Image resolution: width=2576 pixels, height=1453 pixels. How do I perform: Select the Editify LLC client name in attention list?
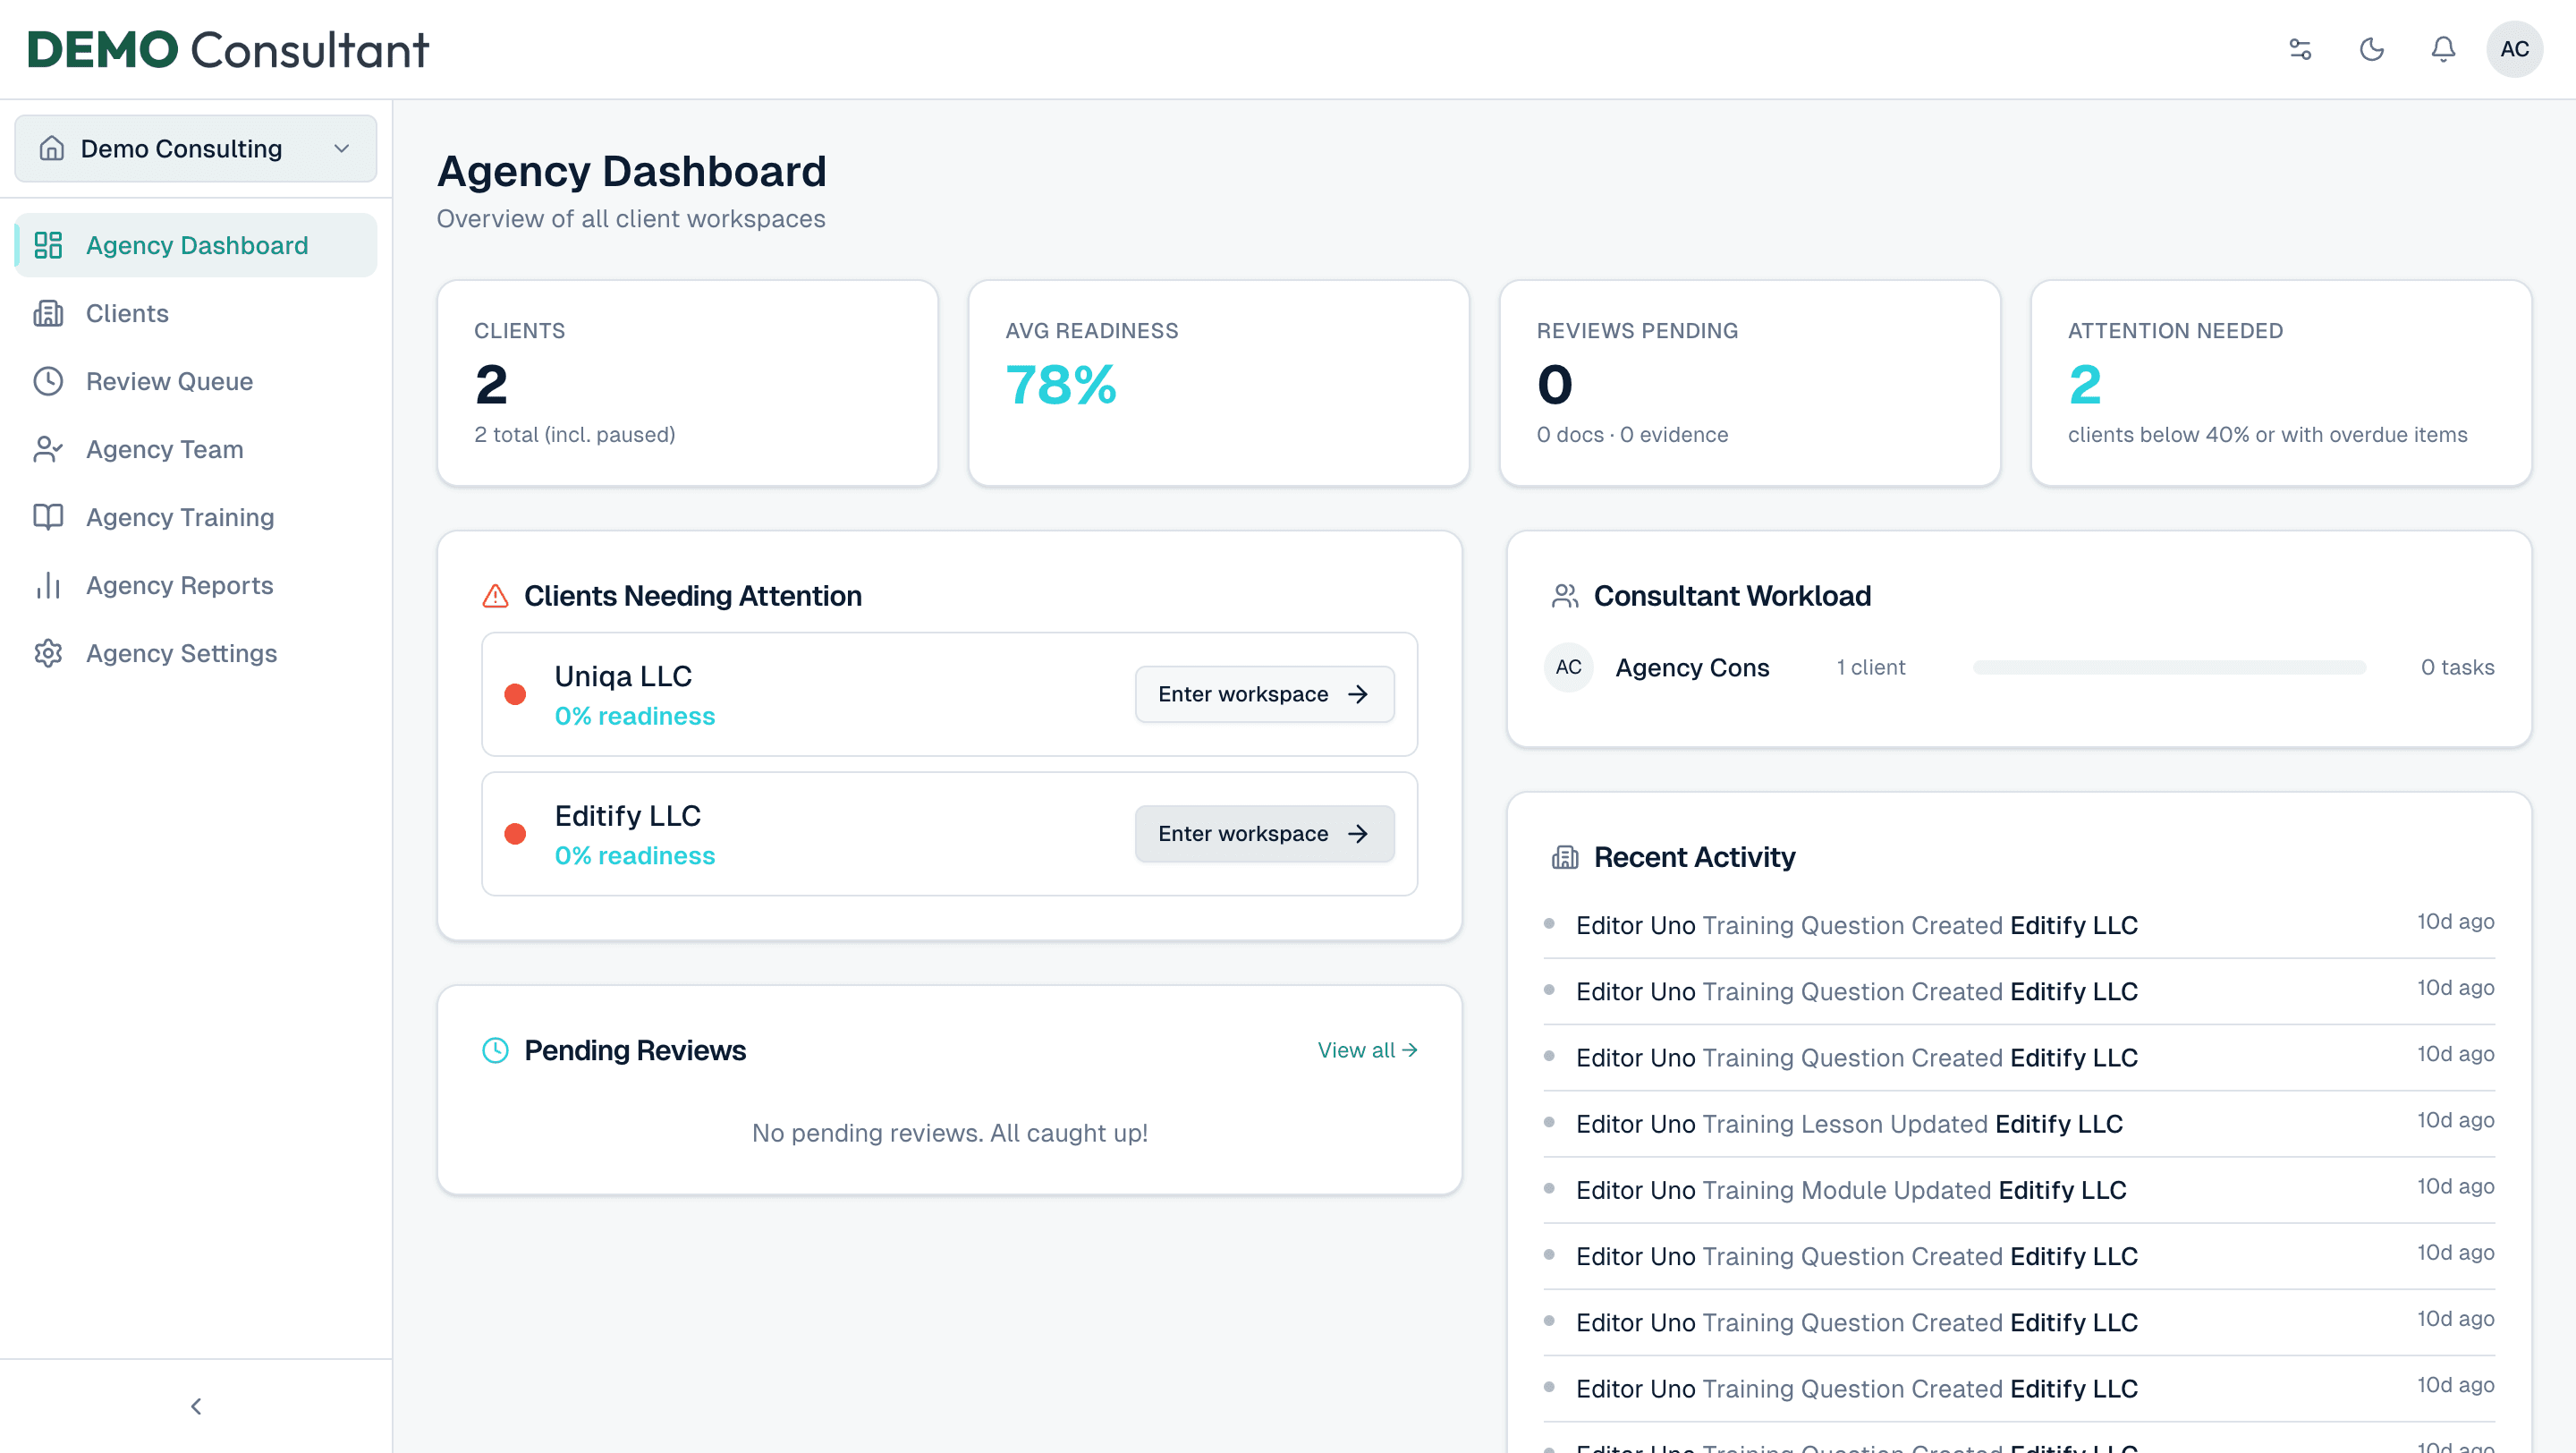(x=628, y=816)
